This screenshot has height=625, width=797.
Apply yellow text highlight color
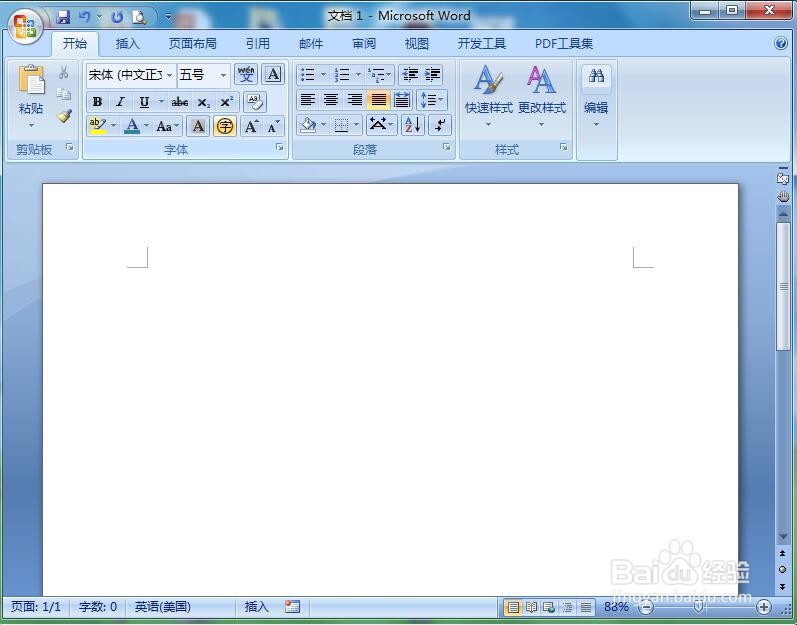pos(97,126)
